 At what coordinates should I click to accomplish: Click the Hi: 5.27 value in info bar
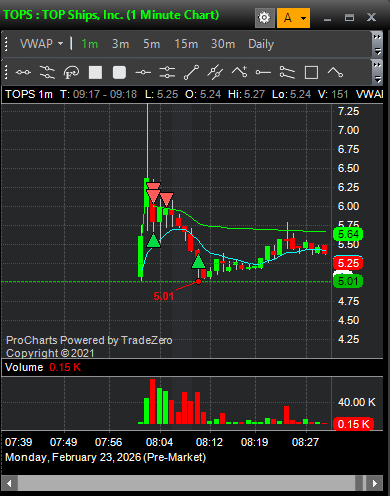point(246,94)
